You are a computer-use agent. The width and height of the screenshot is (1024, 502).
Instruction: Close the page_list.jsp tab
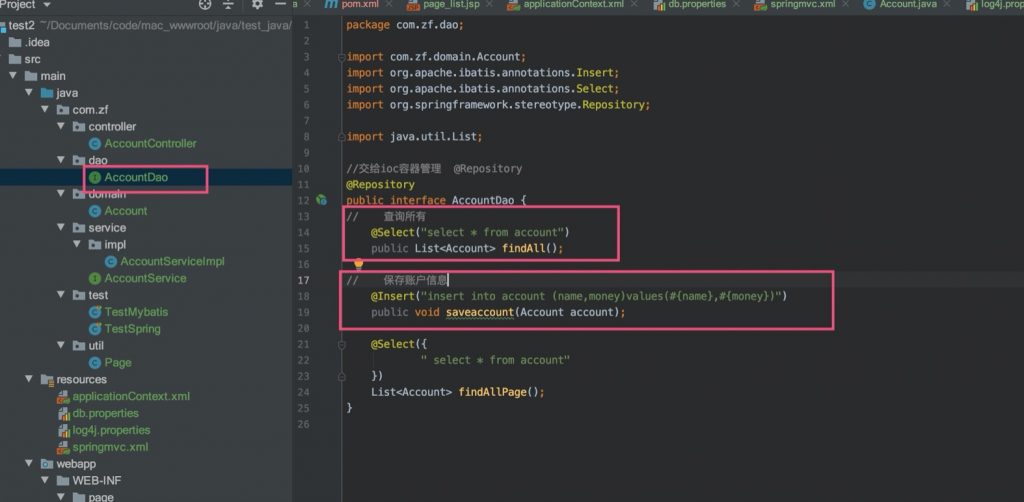click(490, 5)
